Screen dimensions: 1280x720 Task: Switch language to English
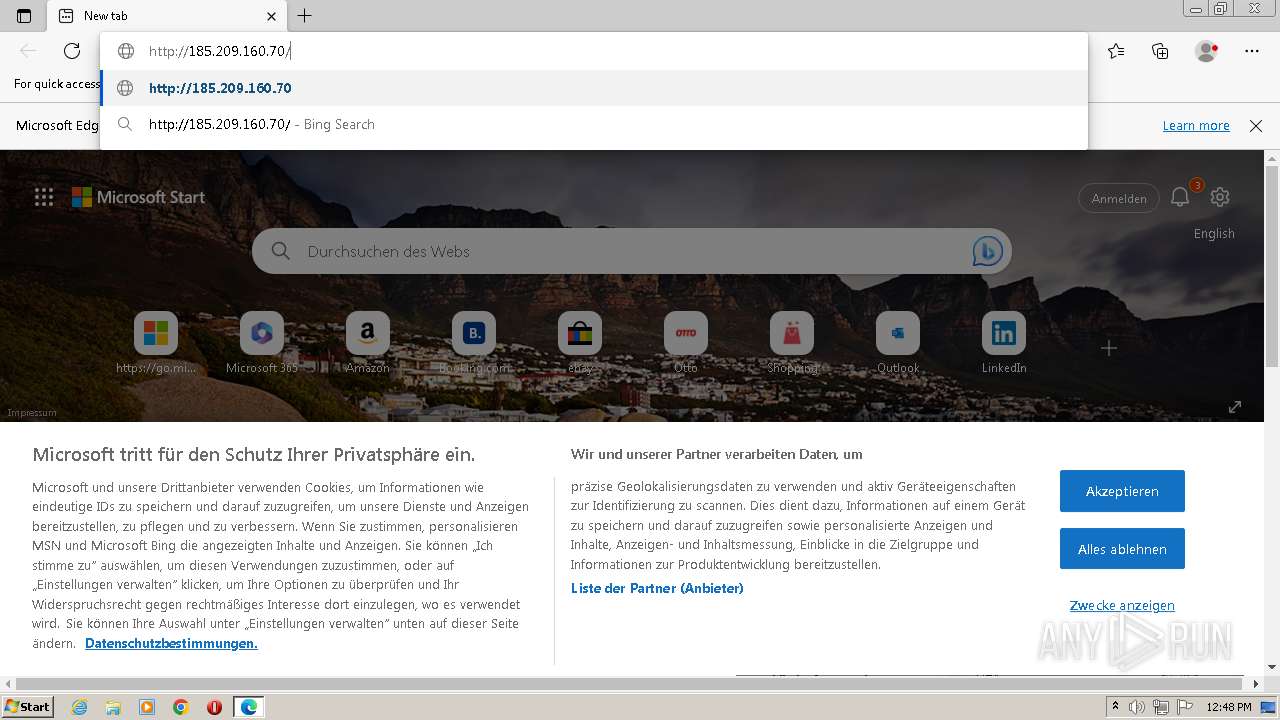tap(1214, 233)
